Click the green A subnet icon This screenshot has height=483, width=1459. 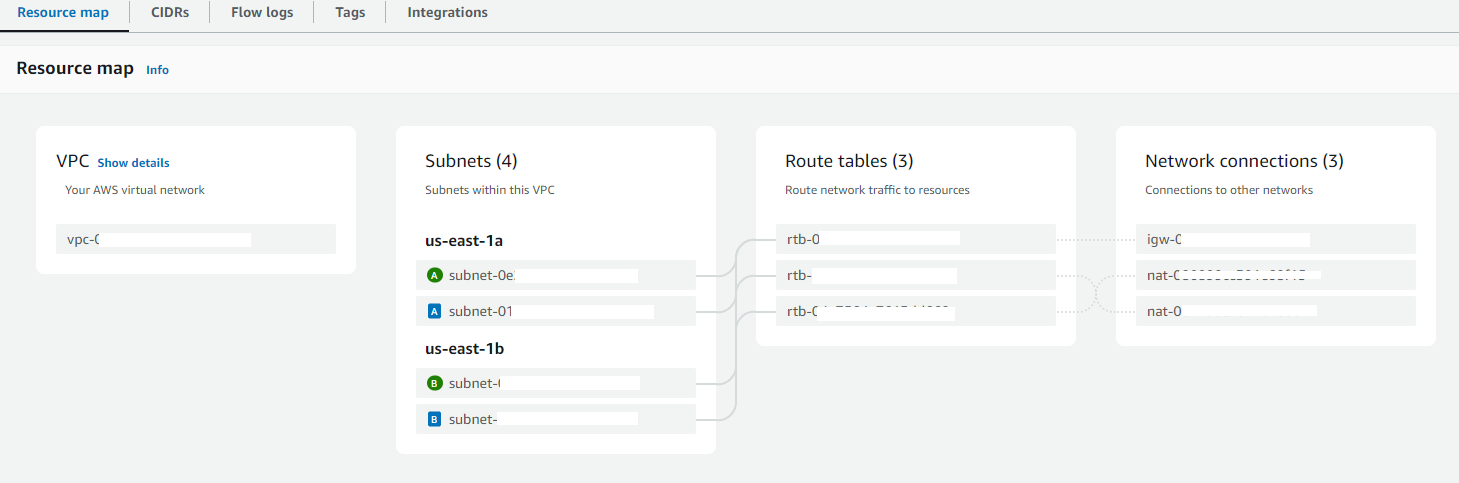(434, 275)
